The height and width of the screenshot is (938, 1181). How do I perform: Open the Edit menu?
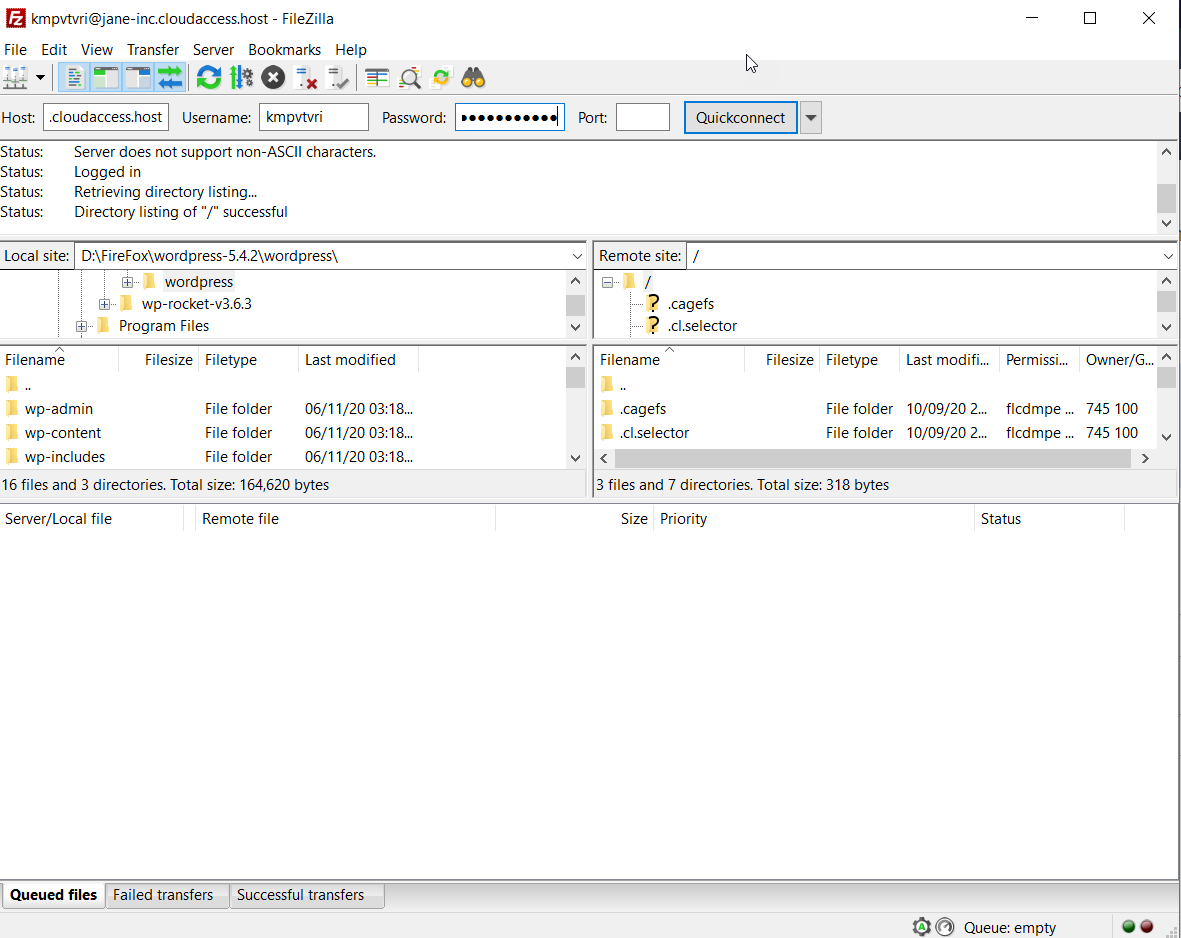[x=54, y=50]
